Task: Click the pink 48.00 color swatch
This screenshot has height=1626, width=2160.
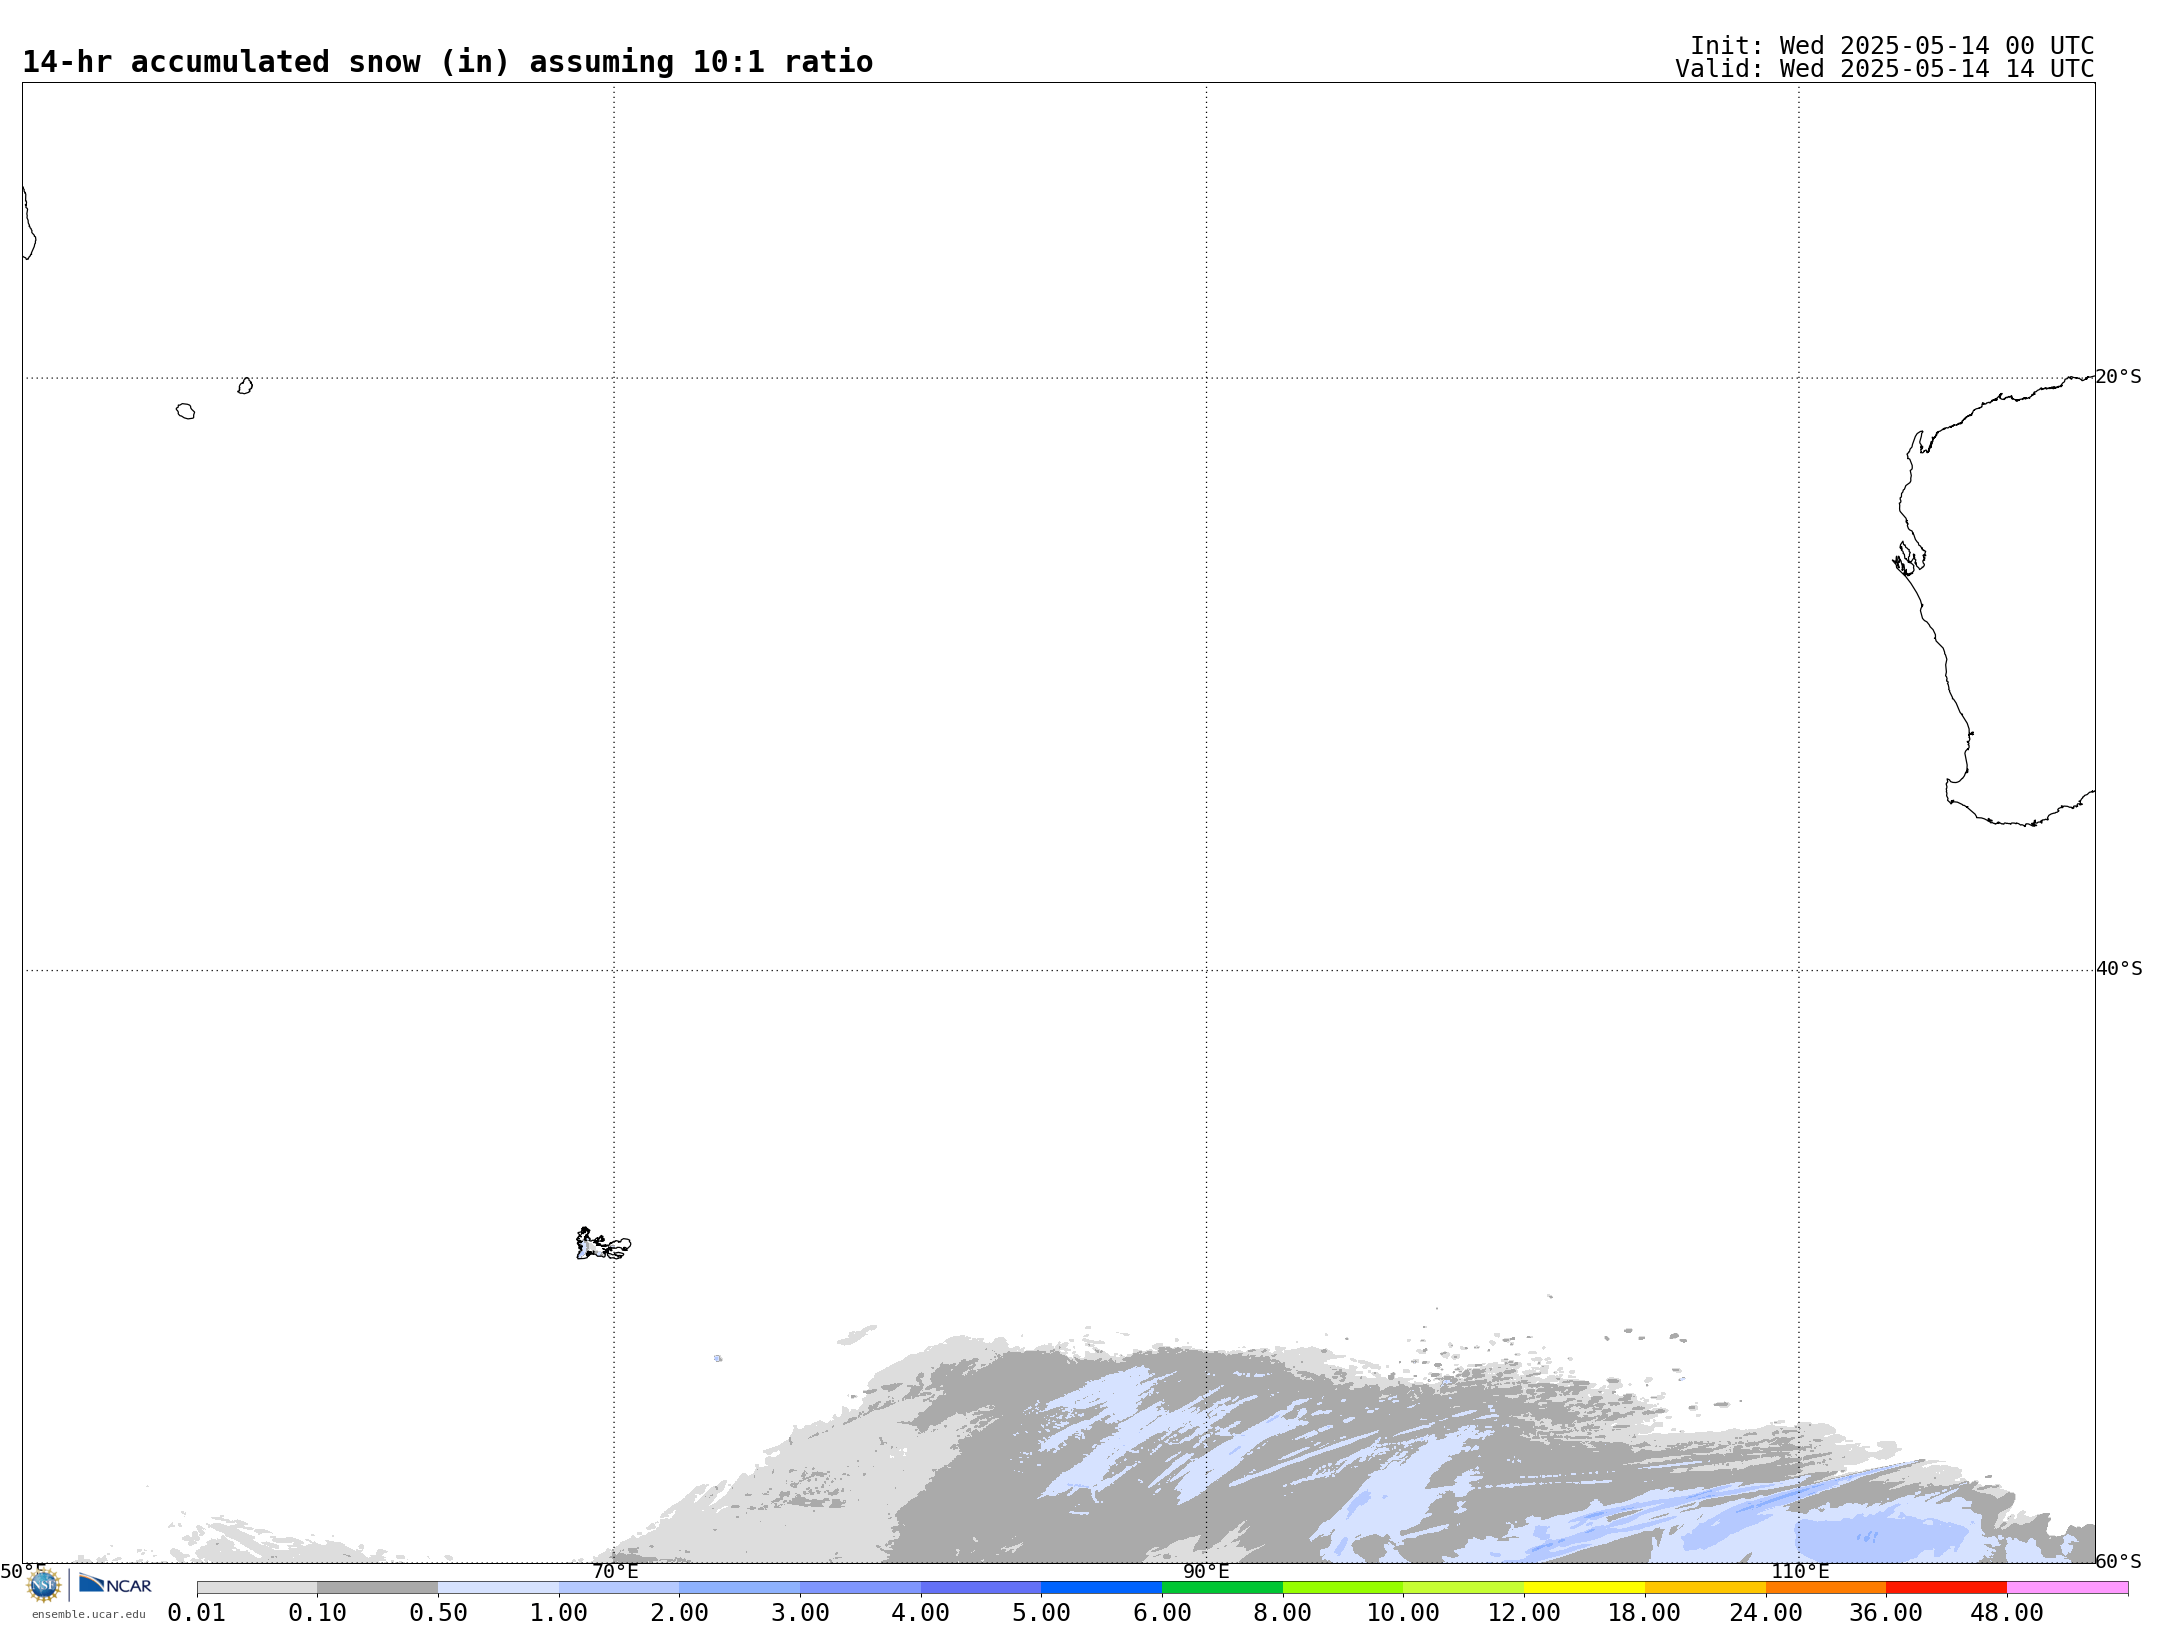Action: click(2067, 1588)
